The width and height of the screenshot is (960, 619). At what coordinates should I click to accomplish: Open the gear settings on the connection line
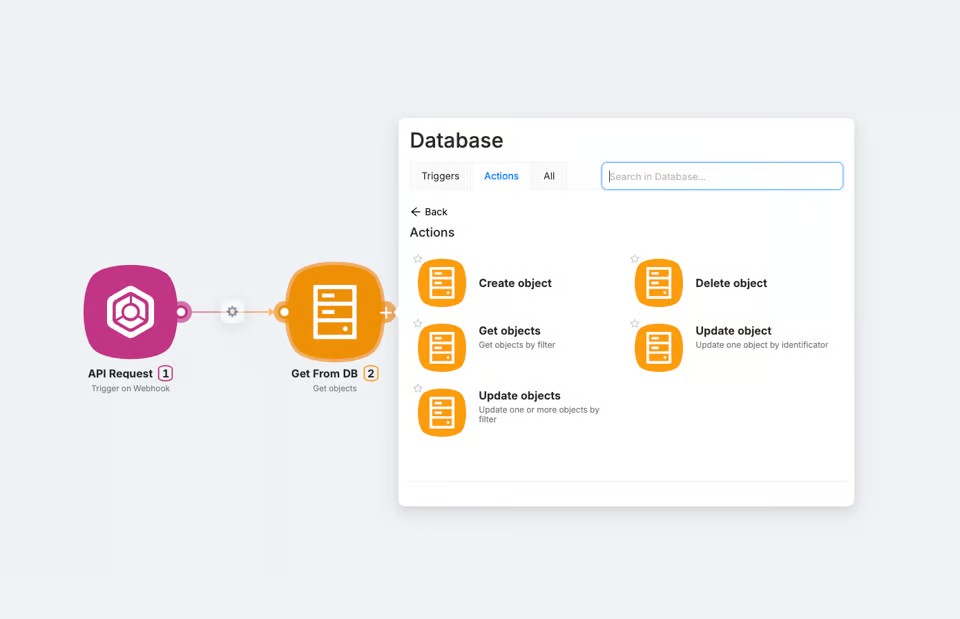point(232,312)
